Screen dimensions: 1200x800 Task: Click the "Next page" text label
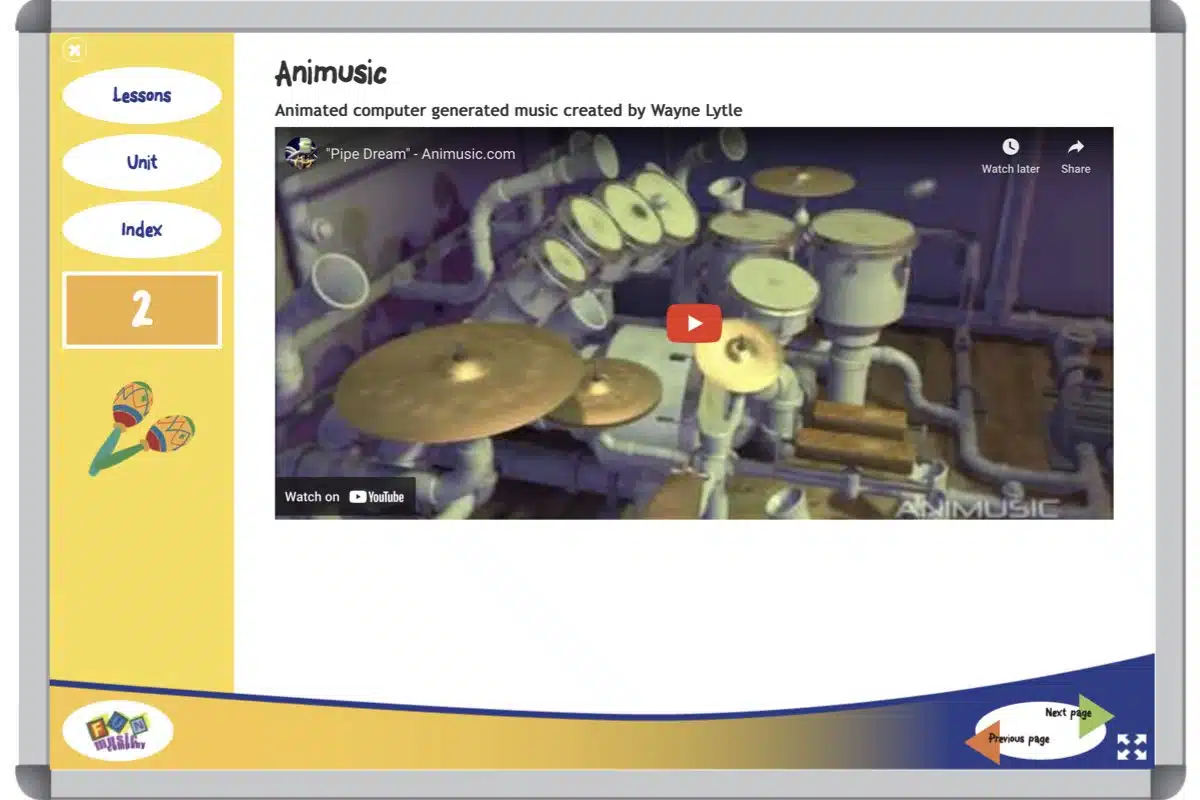pyautogui.click(x=1067, y=713)
